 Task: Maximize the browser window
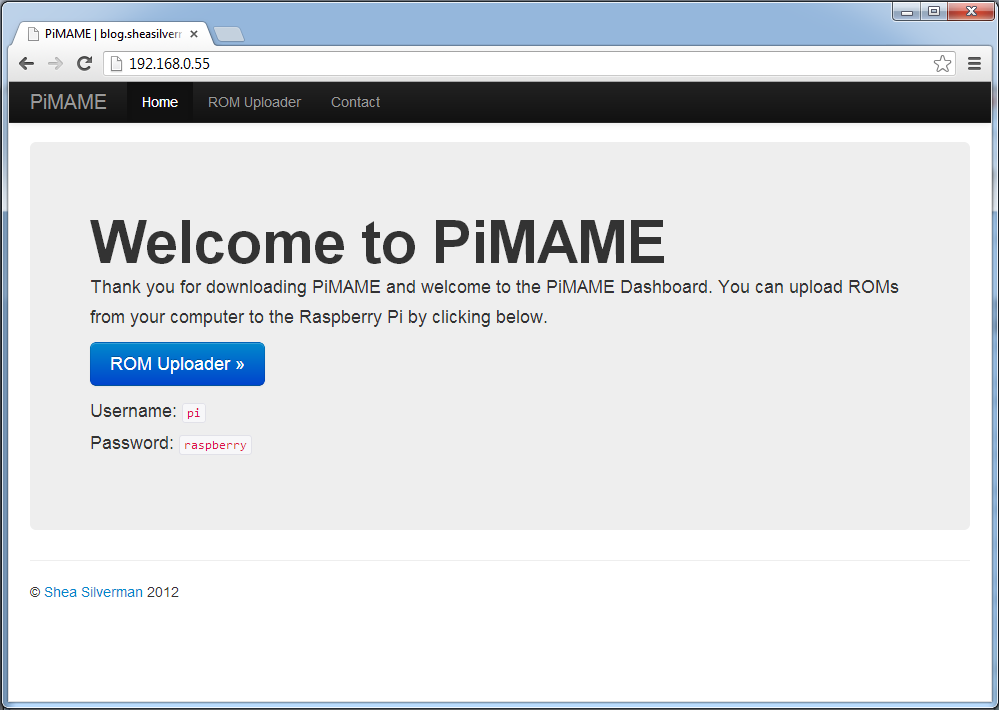click(933, 11)
